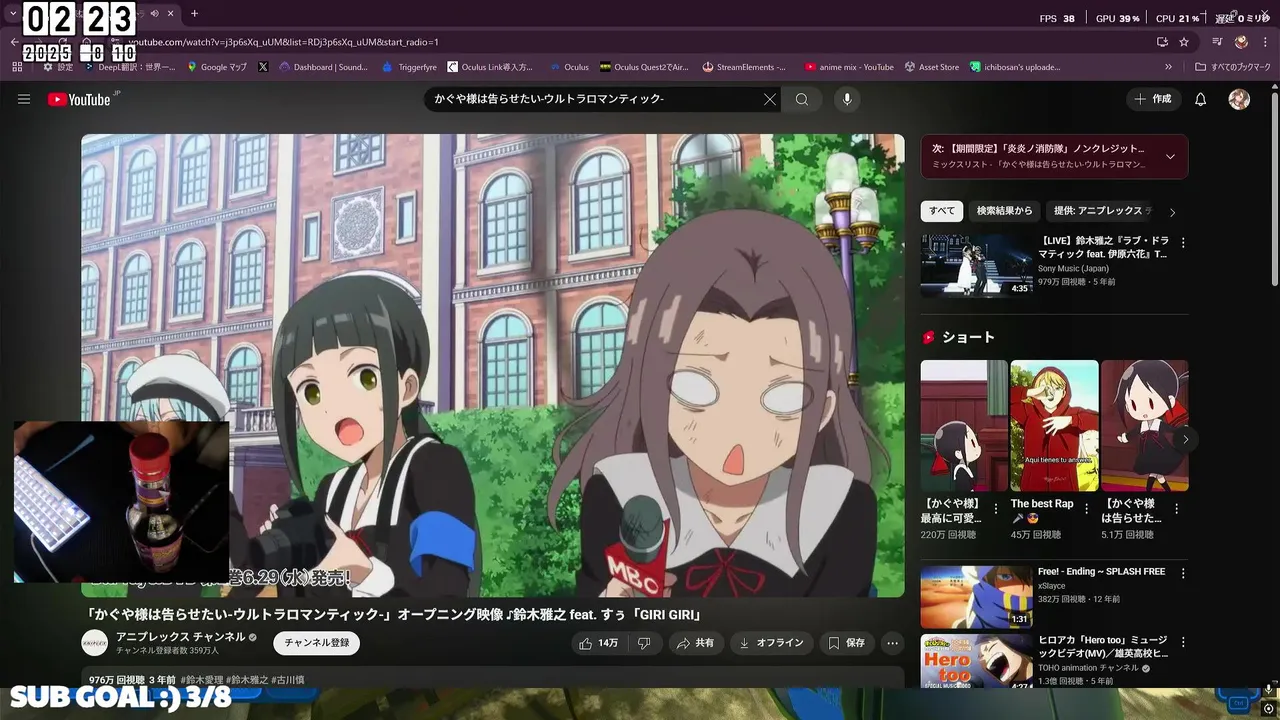This screenshot has height=720, width=1280.
Task: Open the LIVE 鈴木雅之 ラブ・ドラマティック thumbnail
Action: click(x=976, y=265)
